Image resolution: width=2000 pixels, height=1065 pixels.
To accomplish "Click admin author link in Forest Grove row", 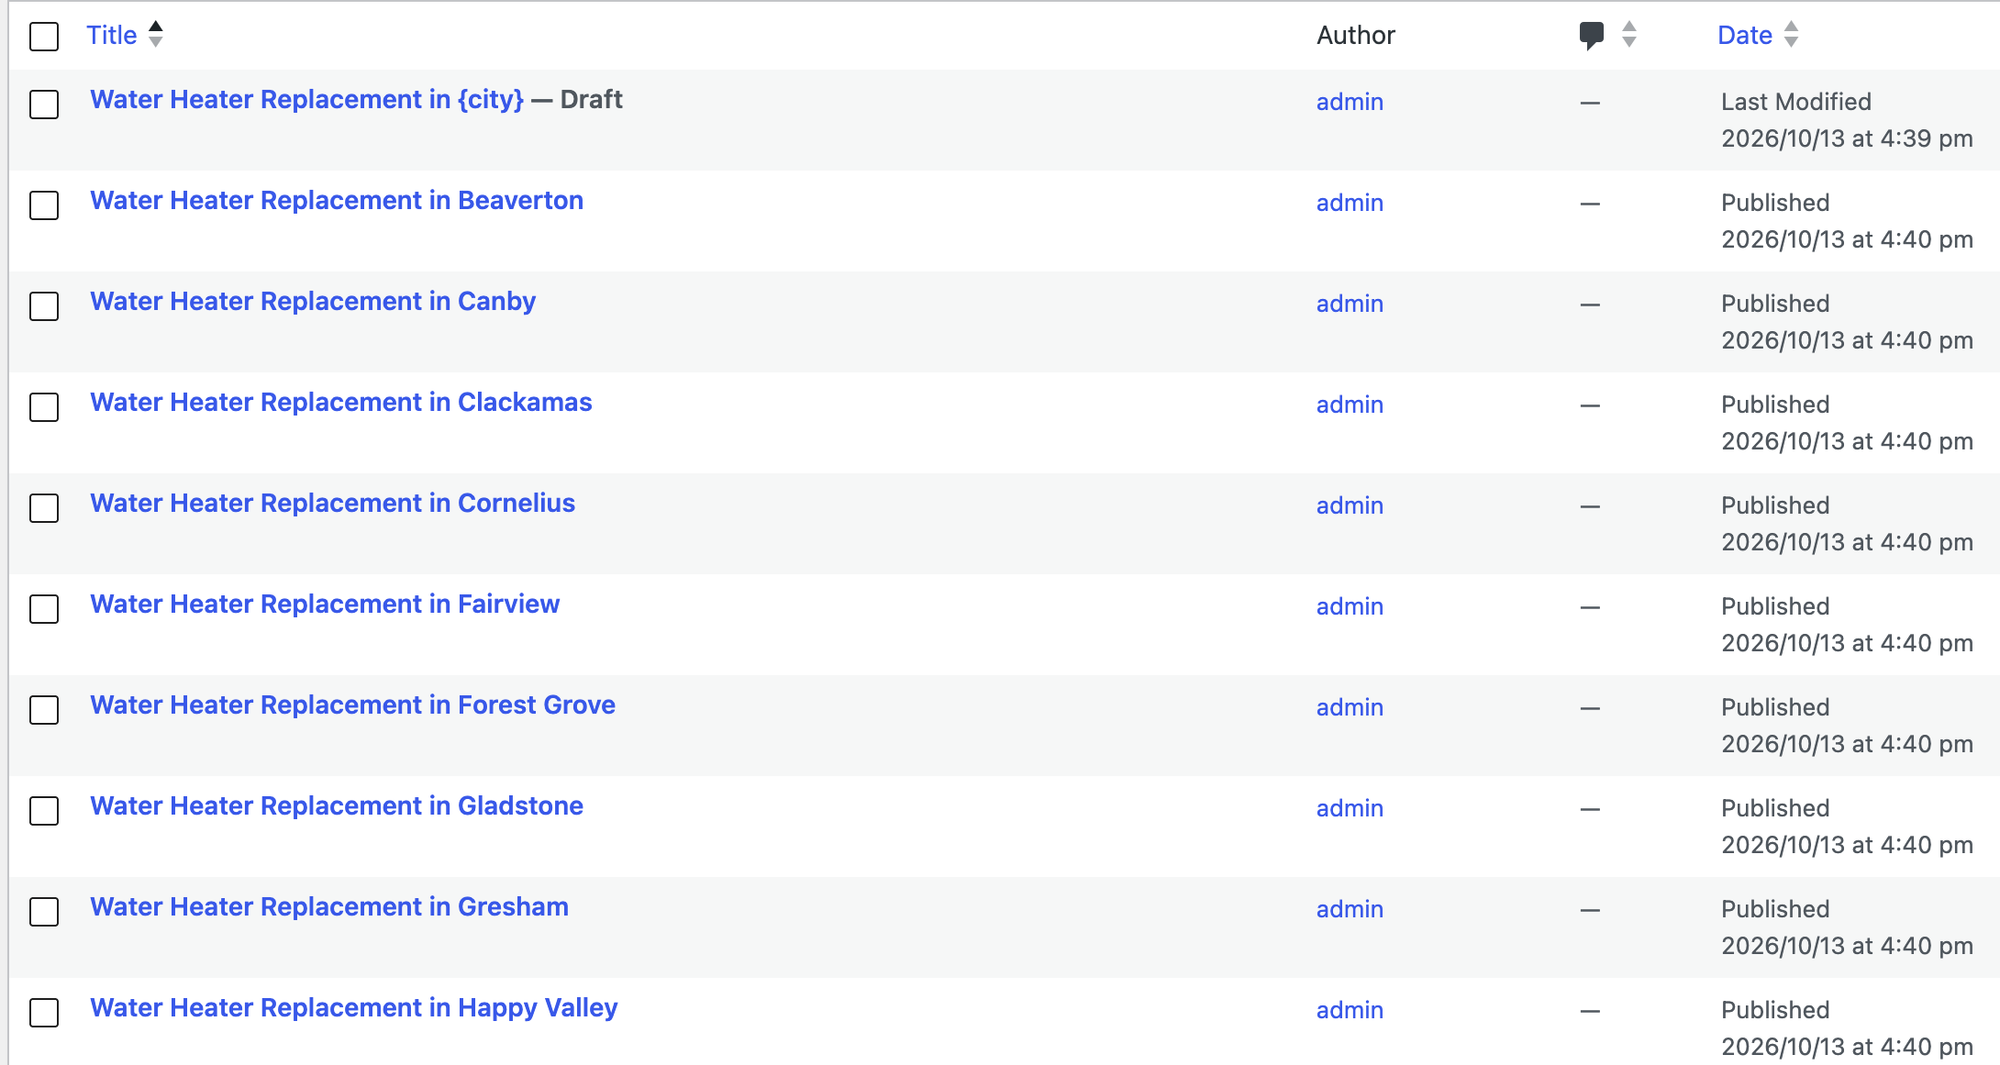I will tap(1349, 708).
